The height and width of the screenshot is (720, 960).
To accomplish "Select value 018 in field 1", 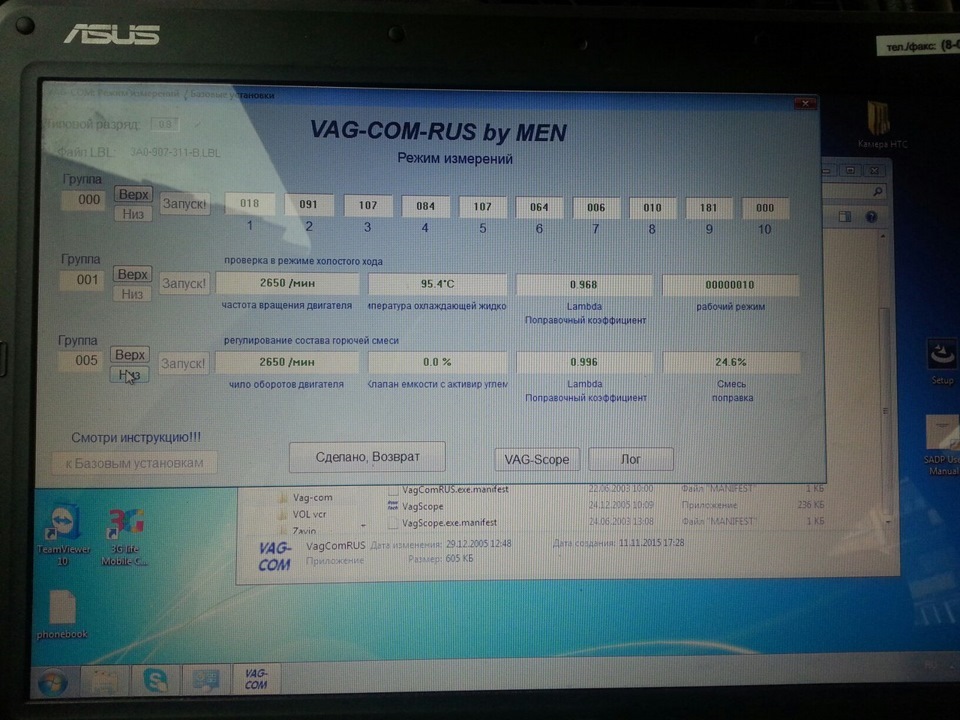I will click(x=249, y=203).
